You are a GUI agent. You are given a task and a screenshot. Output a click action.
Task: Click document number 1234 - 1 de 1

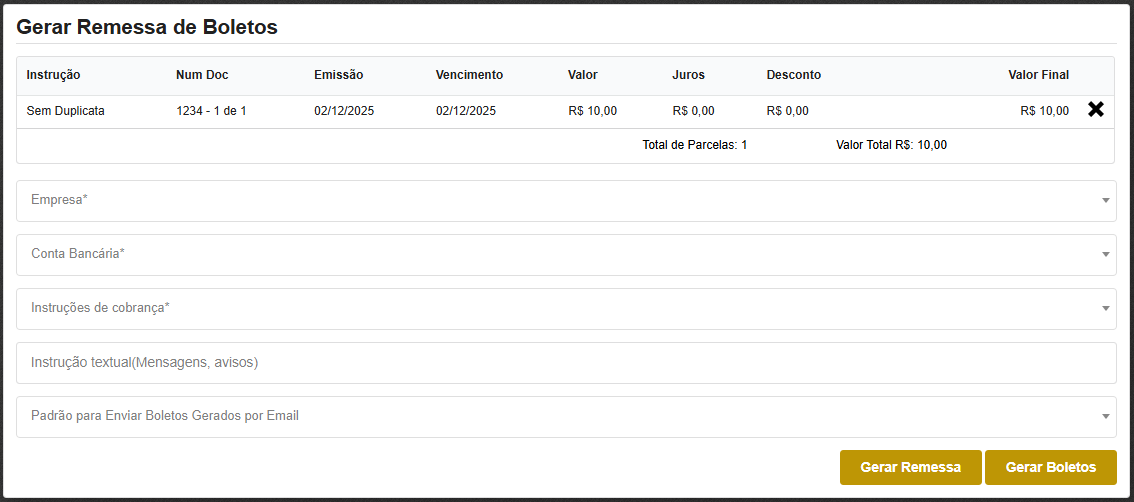[x=211, y=111]
